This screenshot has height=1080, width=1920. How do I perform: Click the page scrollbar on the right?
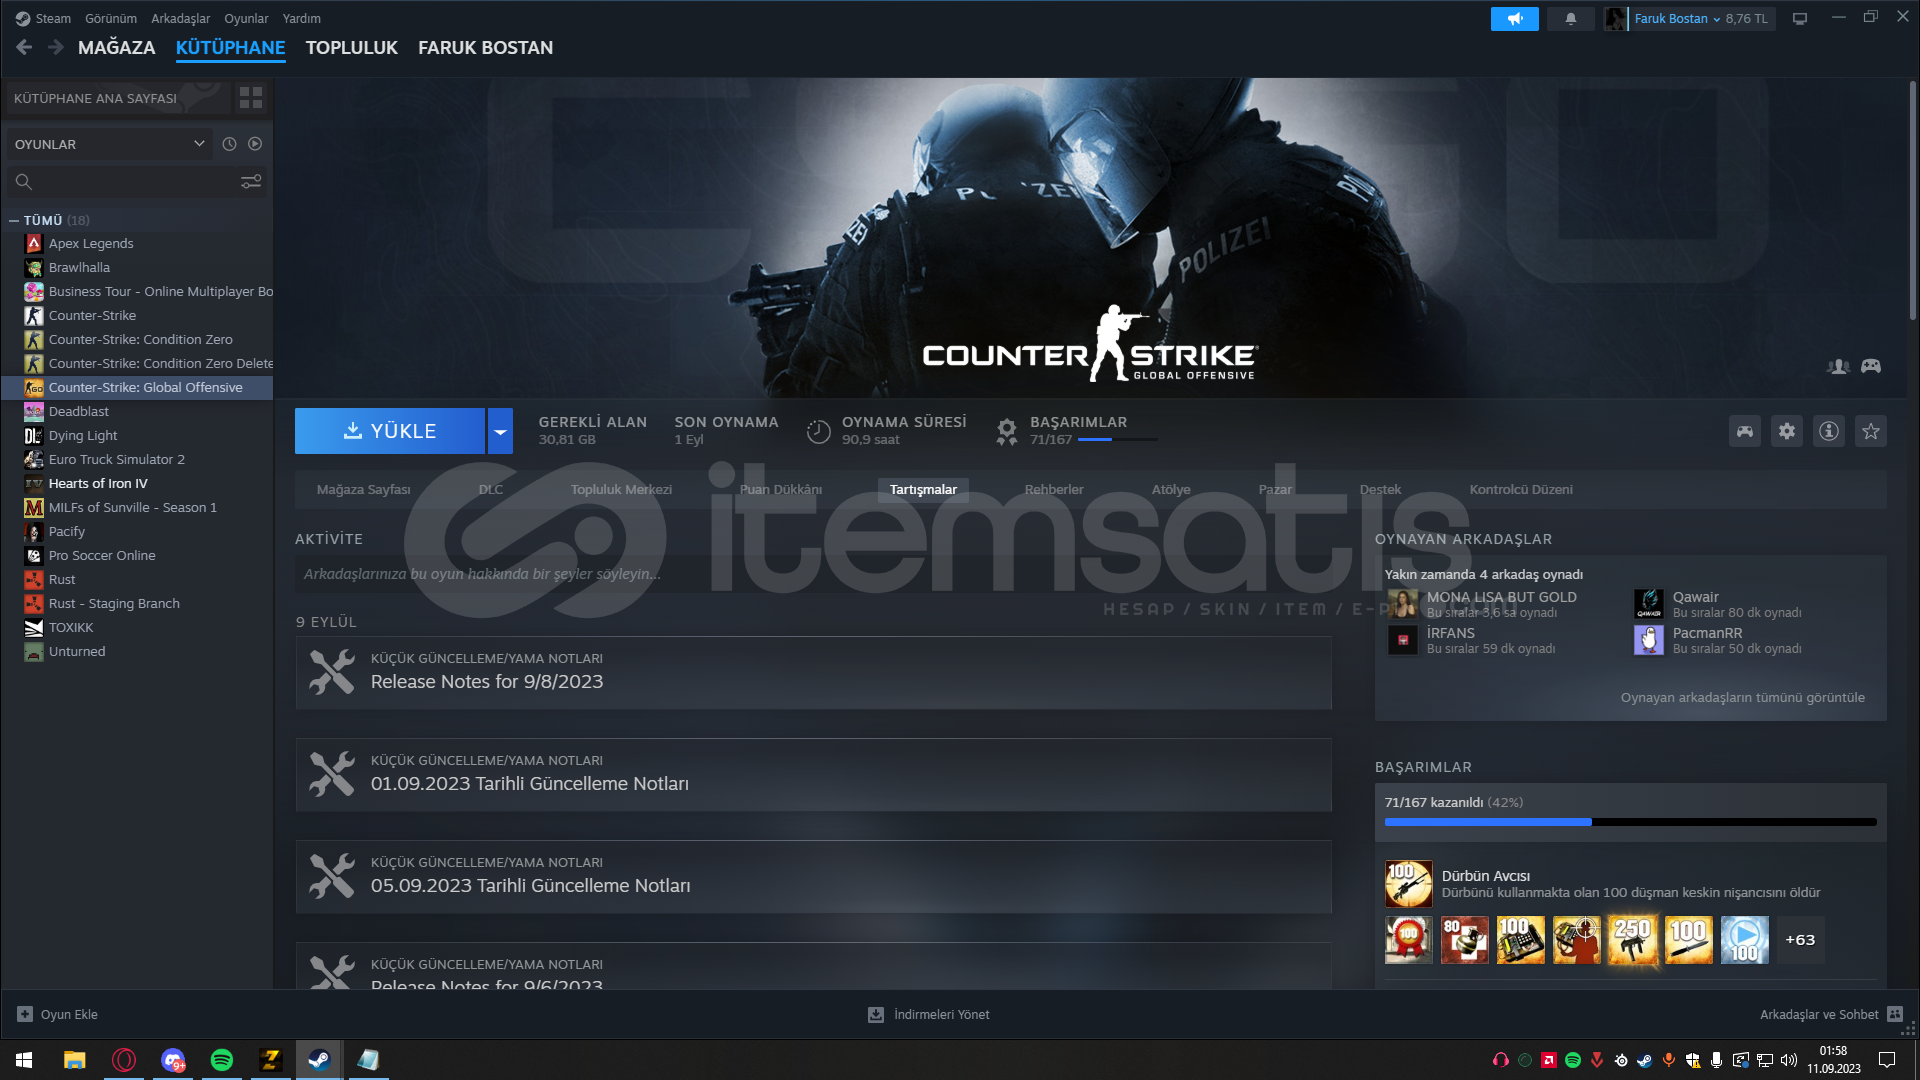coord(1912,200)
